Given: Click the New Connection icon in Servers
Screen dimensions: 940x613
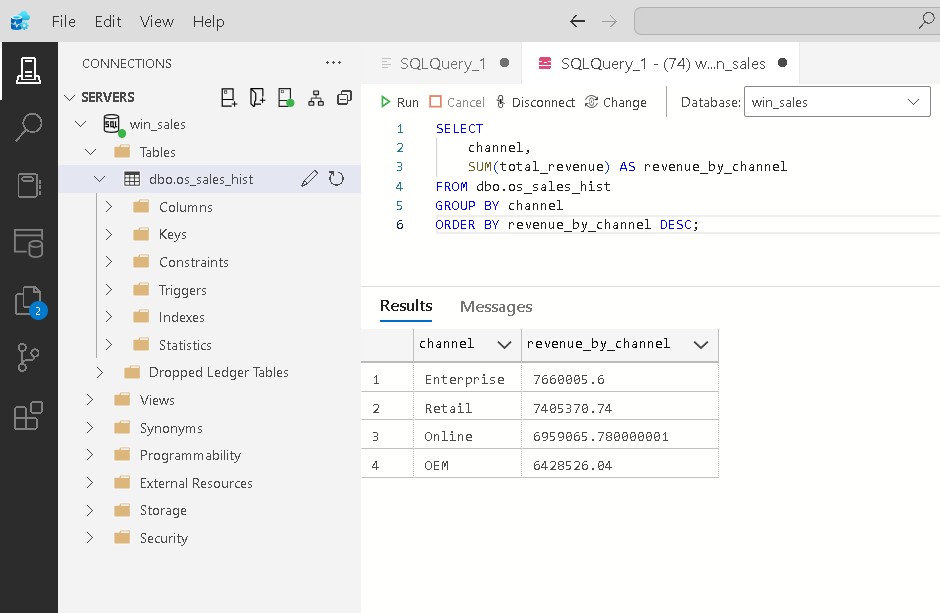Looking at the screenshot, I should [228, 97].
